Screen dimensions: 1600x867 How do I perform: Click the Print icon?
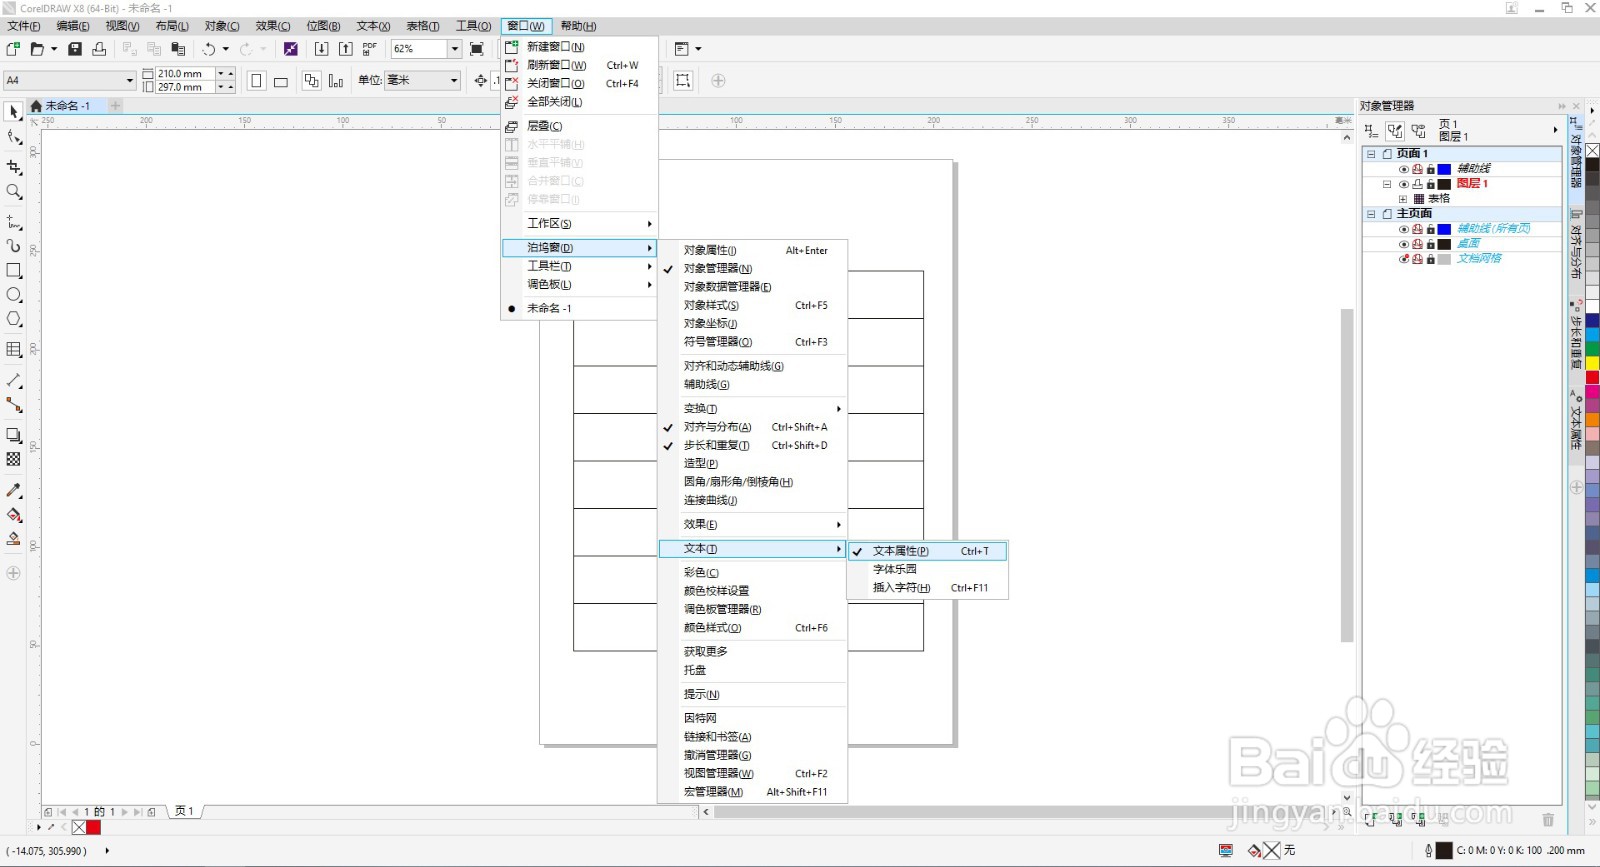tap(99, 48)
